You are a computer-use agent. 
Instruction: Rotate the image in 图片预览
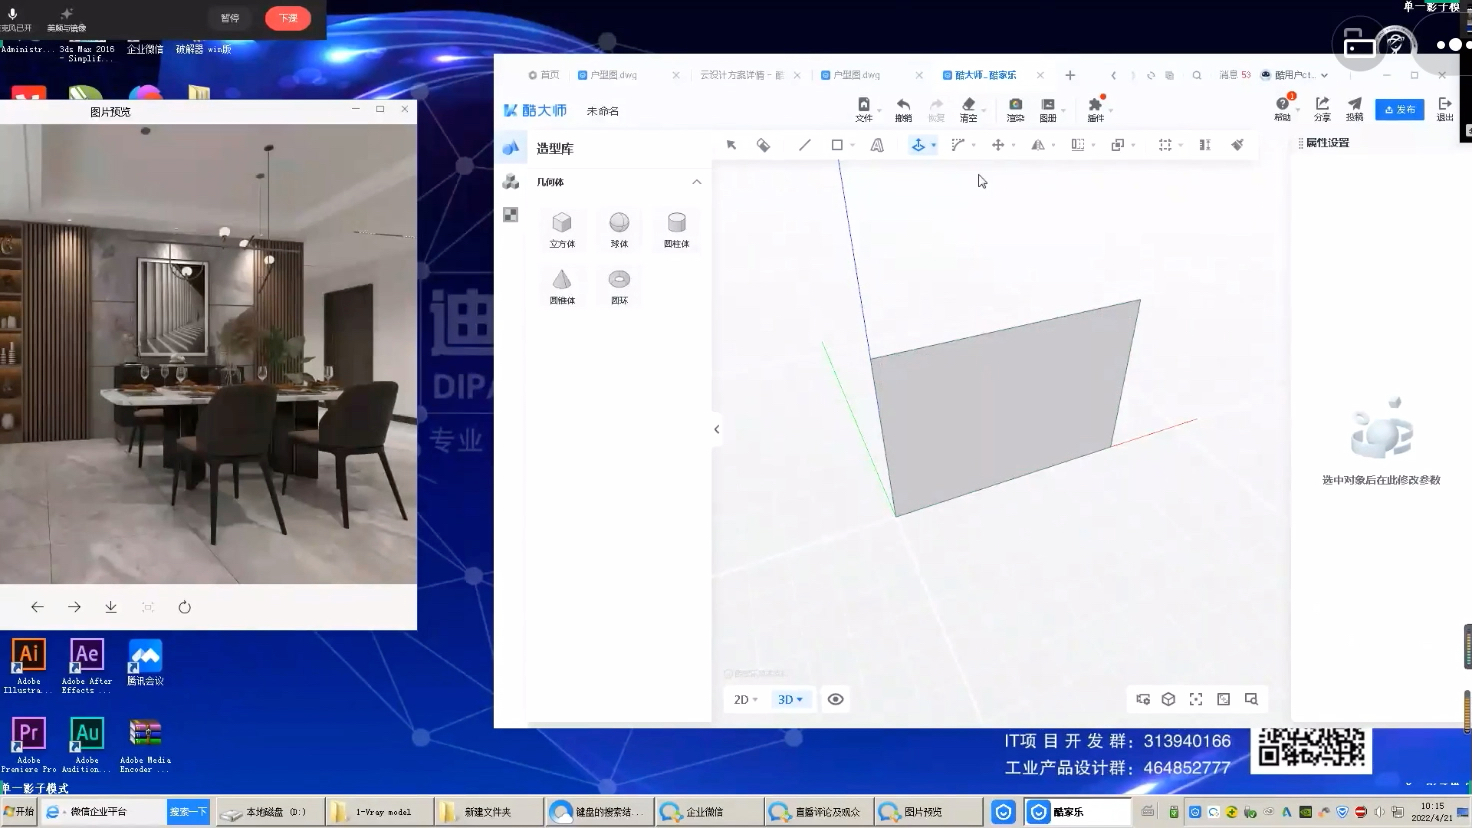point(184,607)
